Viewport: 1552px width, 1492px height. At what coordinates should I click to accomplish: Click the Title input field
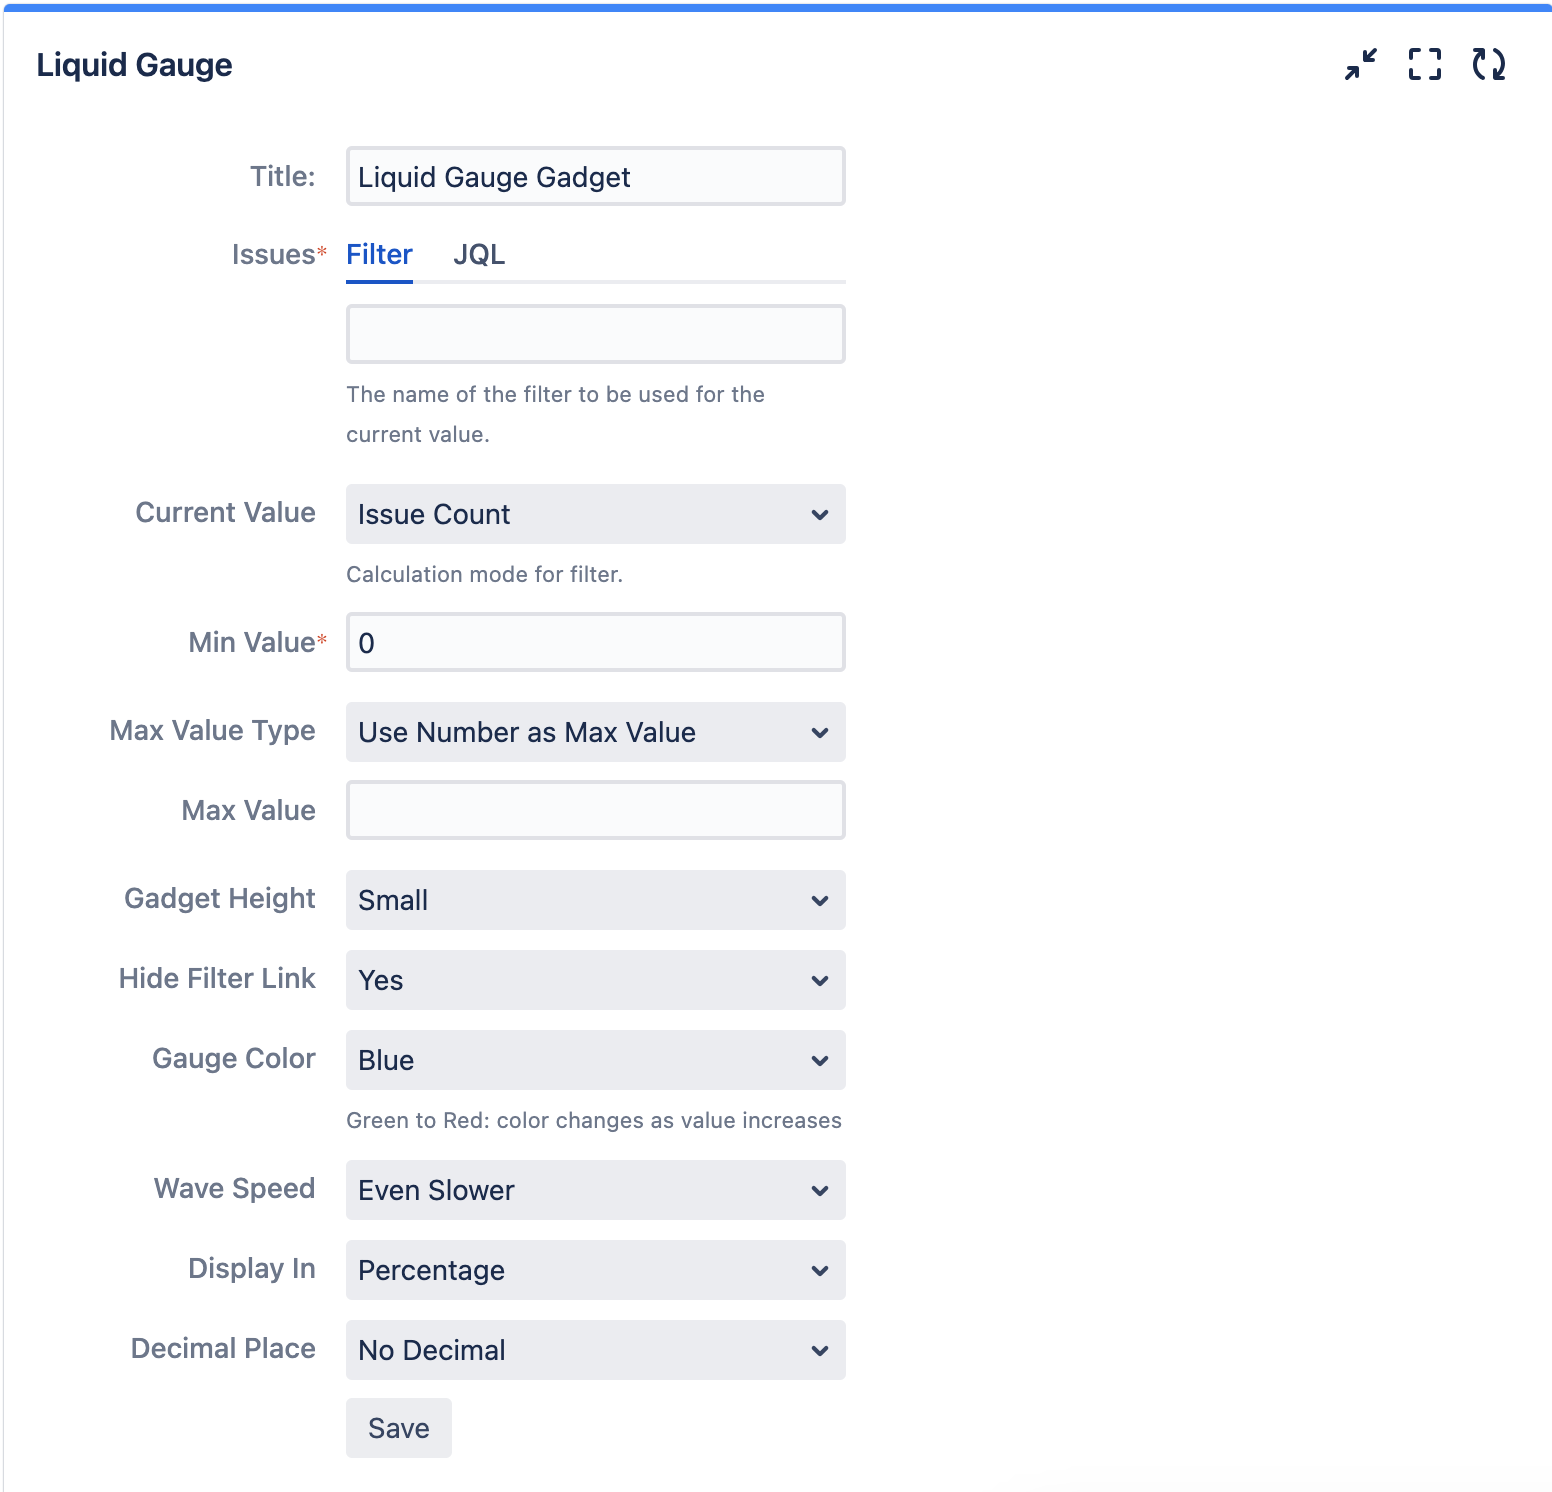point(595,177)
